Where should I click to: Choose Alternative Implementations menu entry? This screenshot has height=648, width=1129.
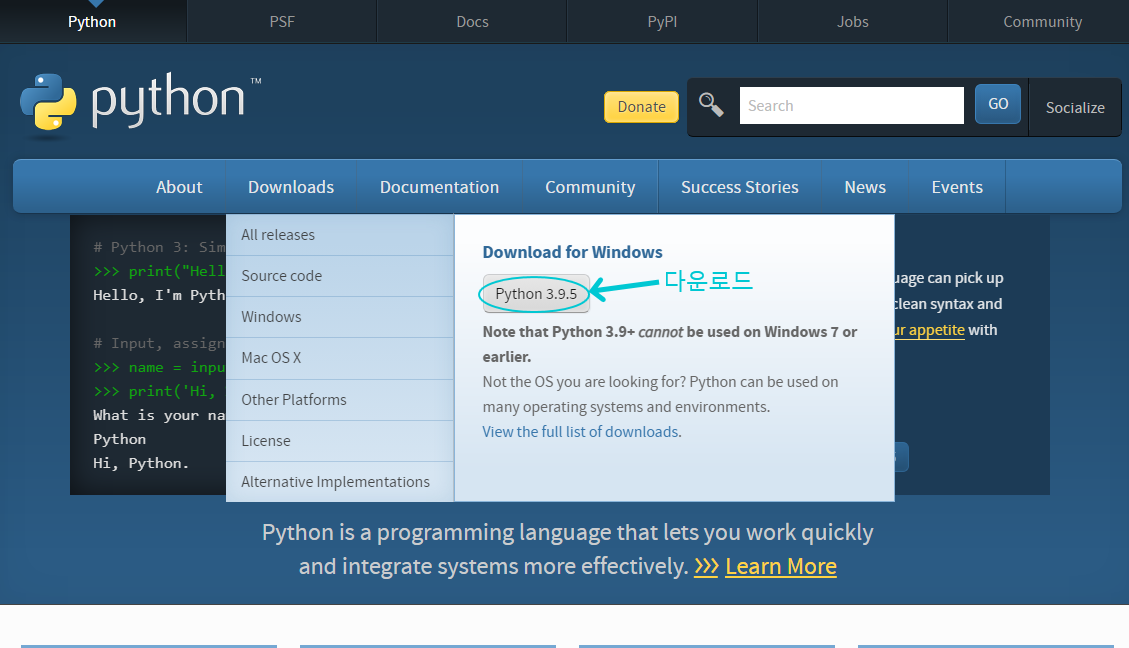pyautogui.click(x=340, y=482)
